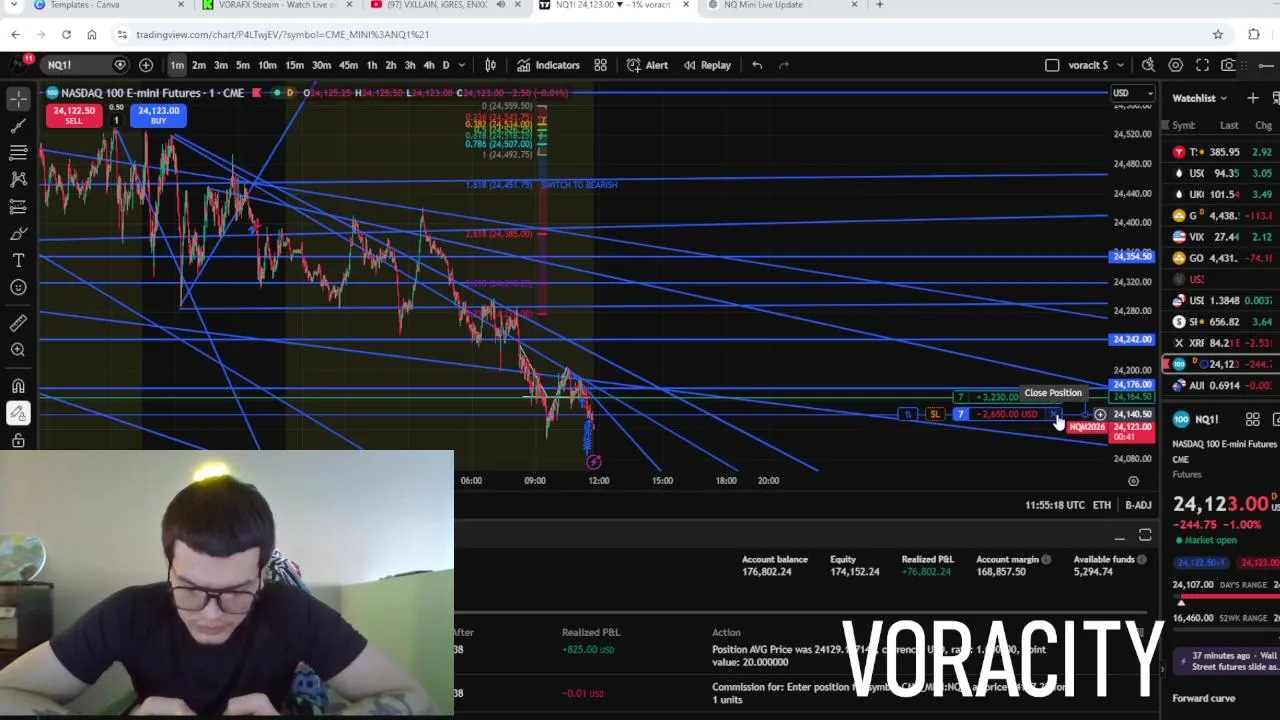
Task: Open the Account margin info icon
Action: 1046,560
